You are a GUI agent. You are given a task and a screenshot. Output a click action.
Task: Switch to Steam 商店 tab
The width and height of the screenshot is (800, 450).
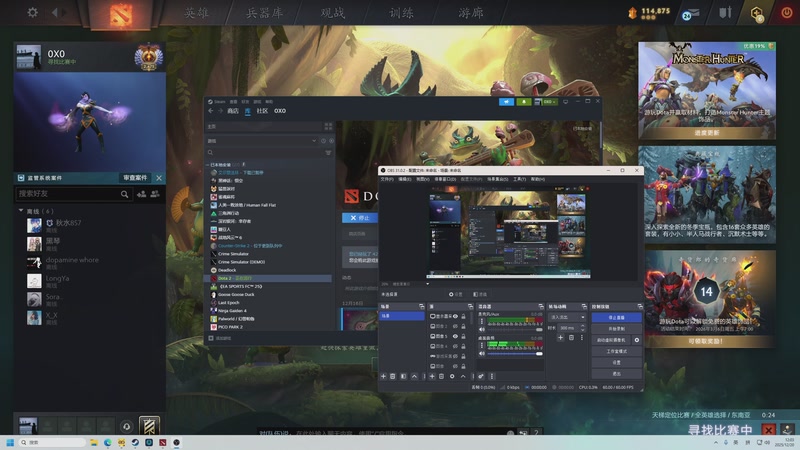pos(233,111)
